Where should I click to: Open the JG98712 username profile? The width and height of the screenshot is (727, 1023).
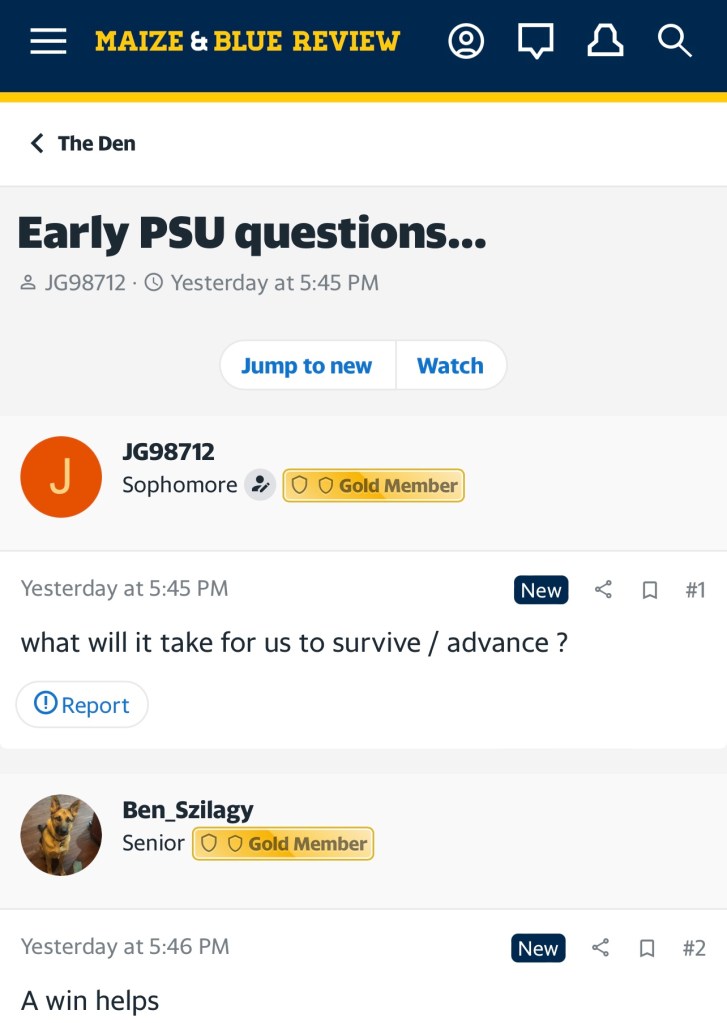click(168, 452)
